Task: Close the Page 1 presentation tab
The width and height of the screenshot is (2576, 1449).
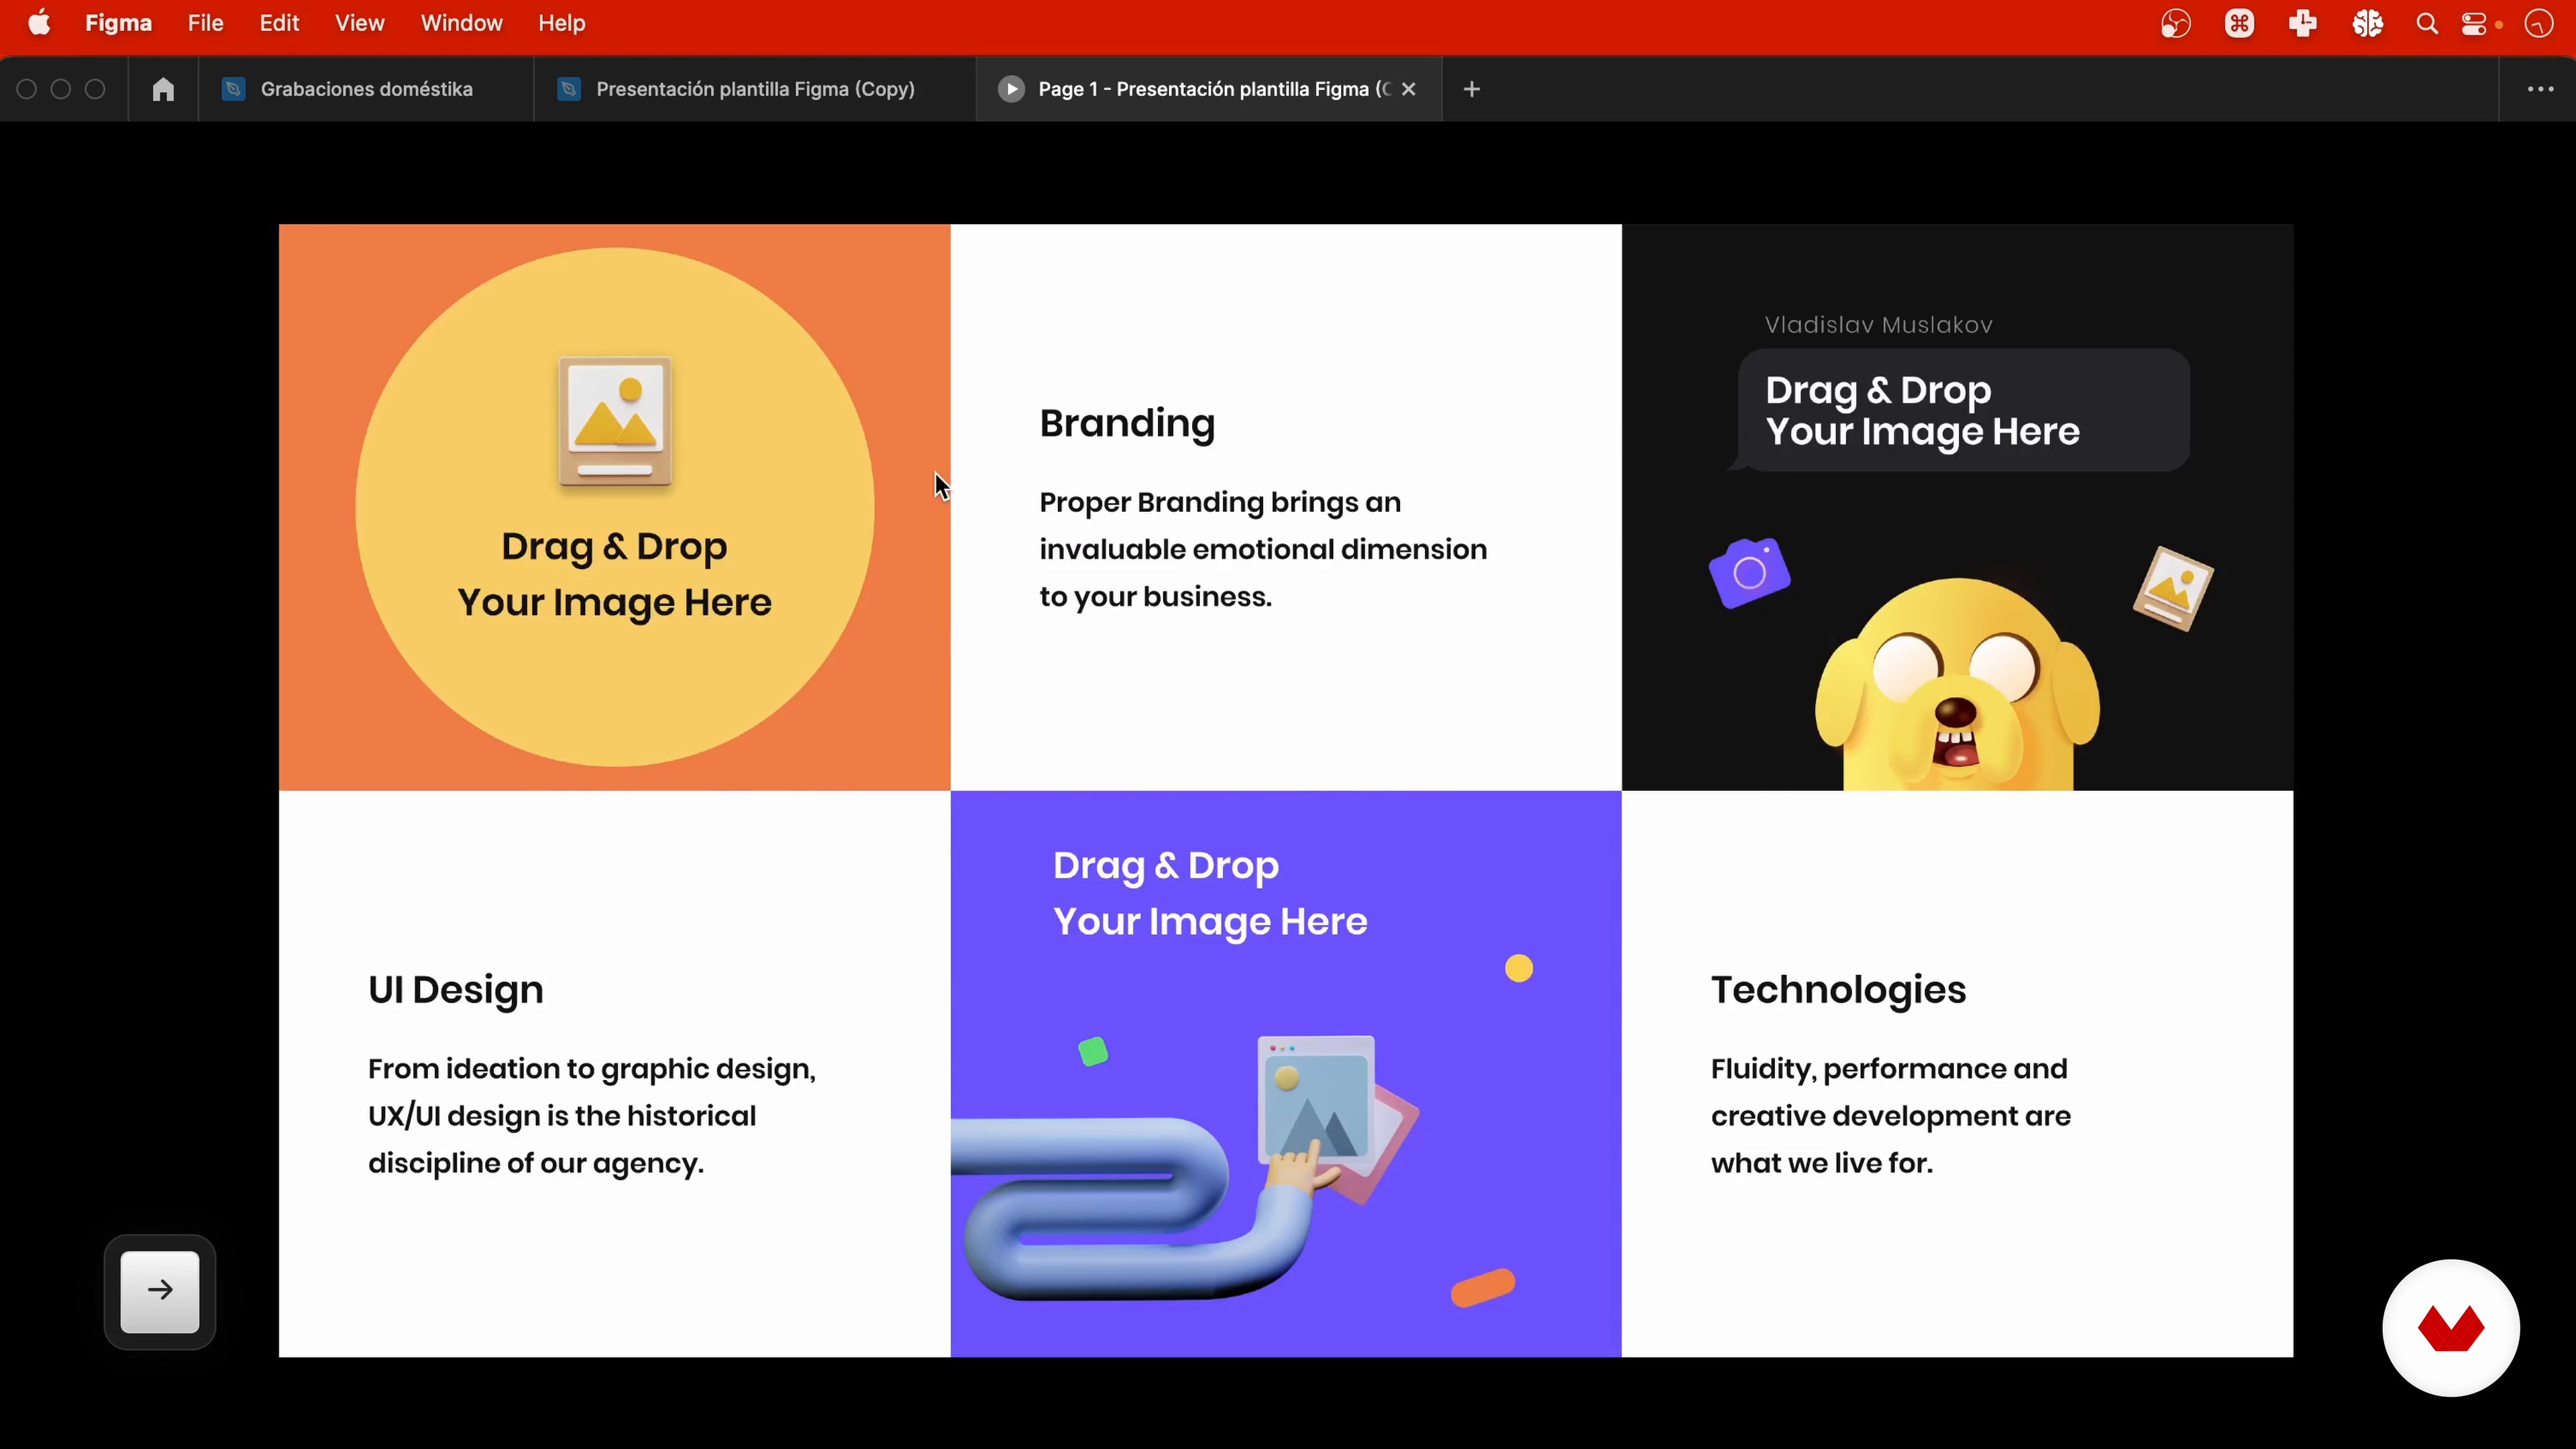Action: coord(1409,90)
